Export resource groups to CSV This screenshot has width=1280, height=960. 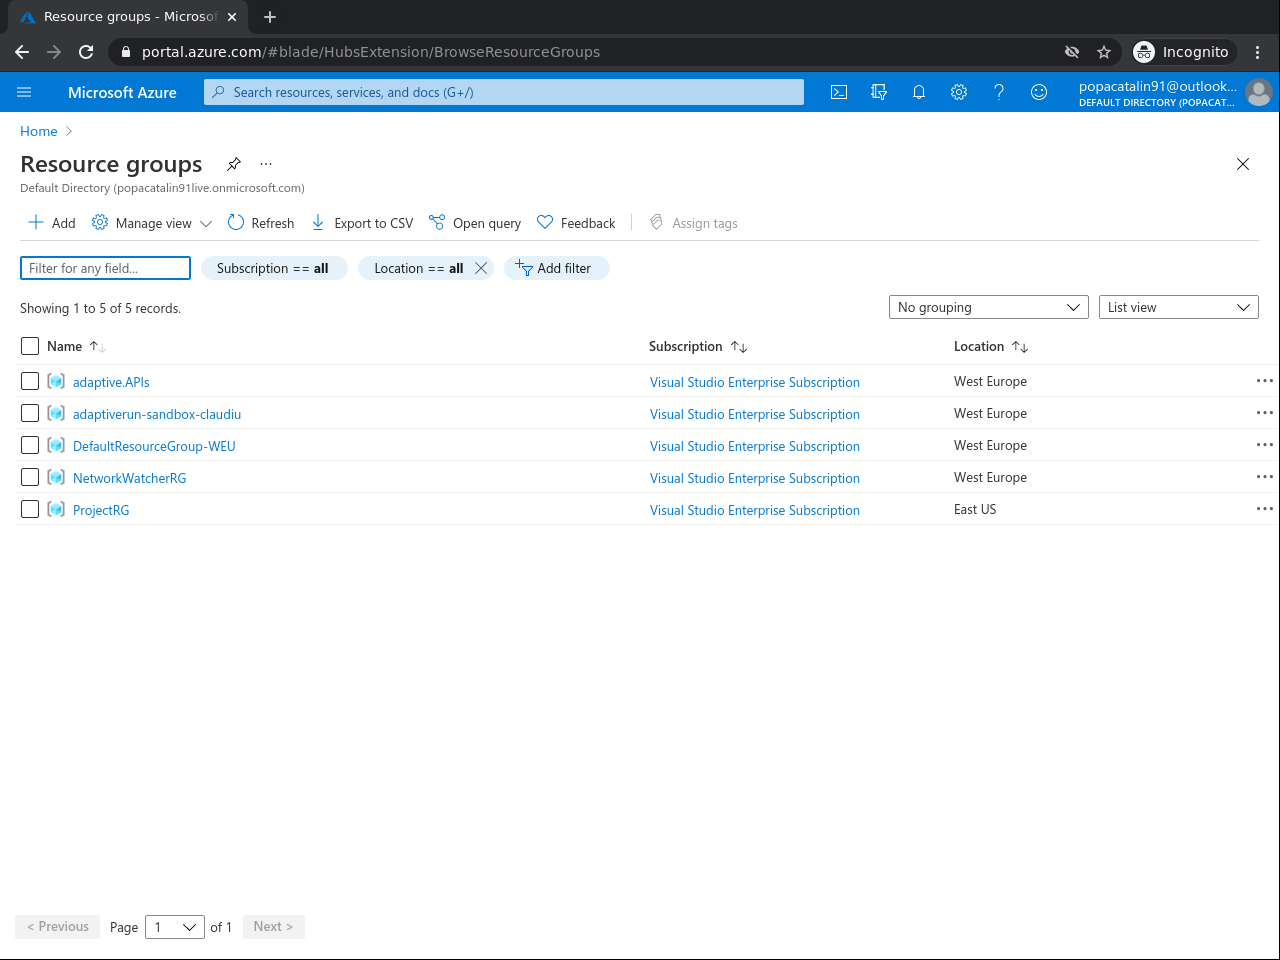click(361, 222)
